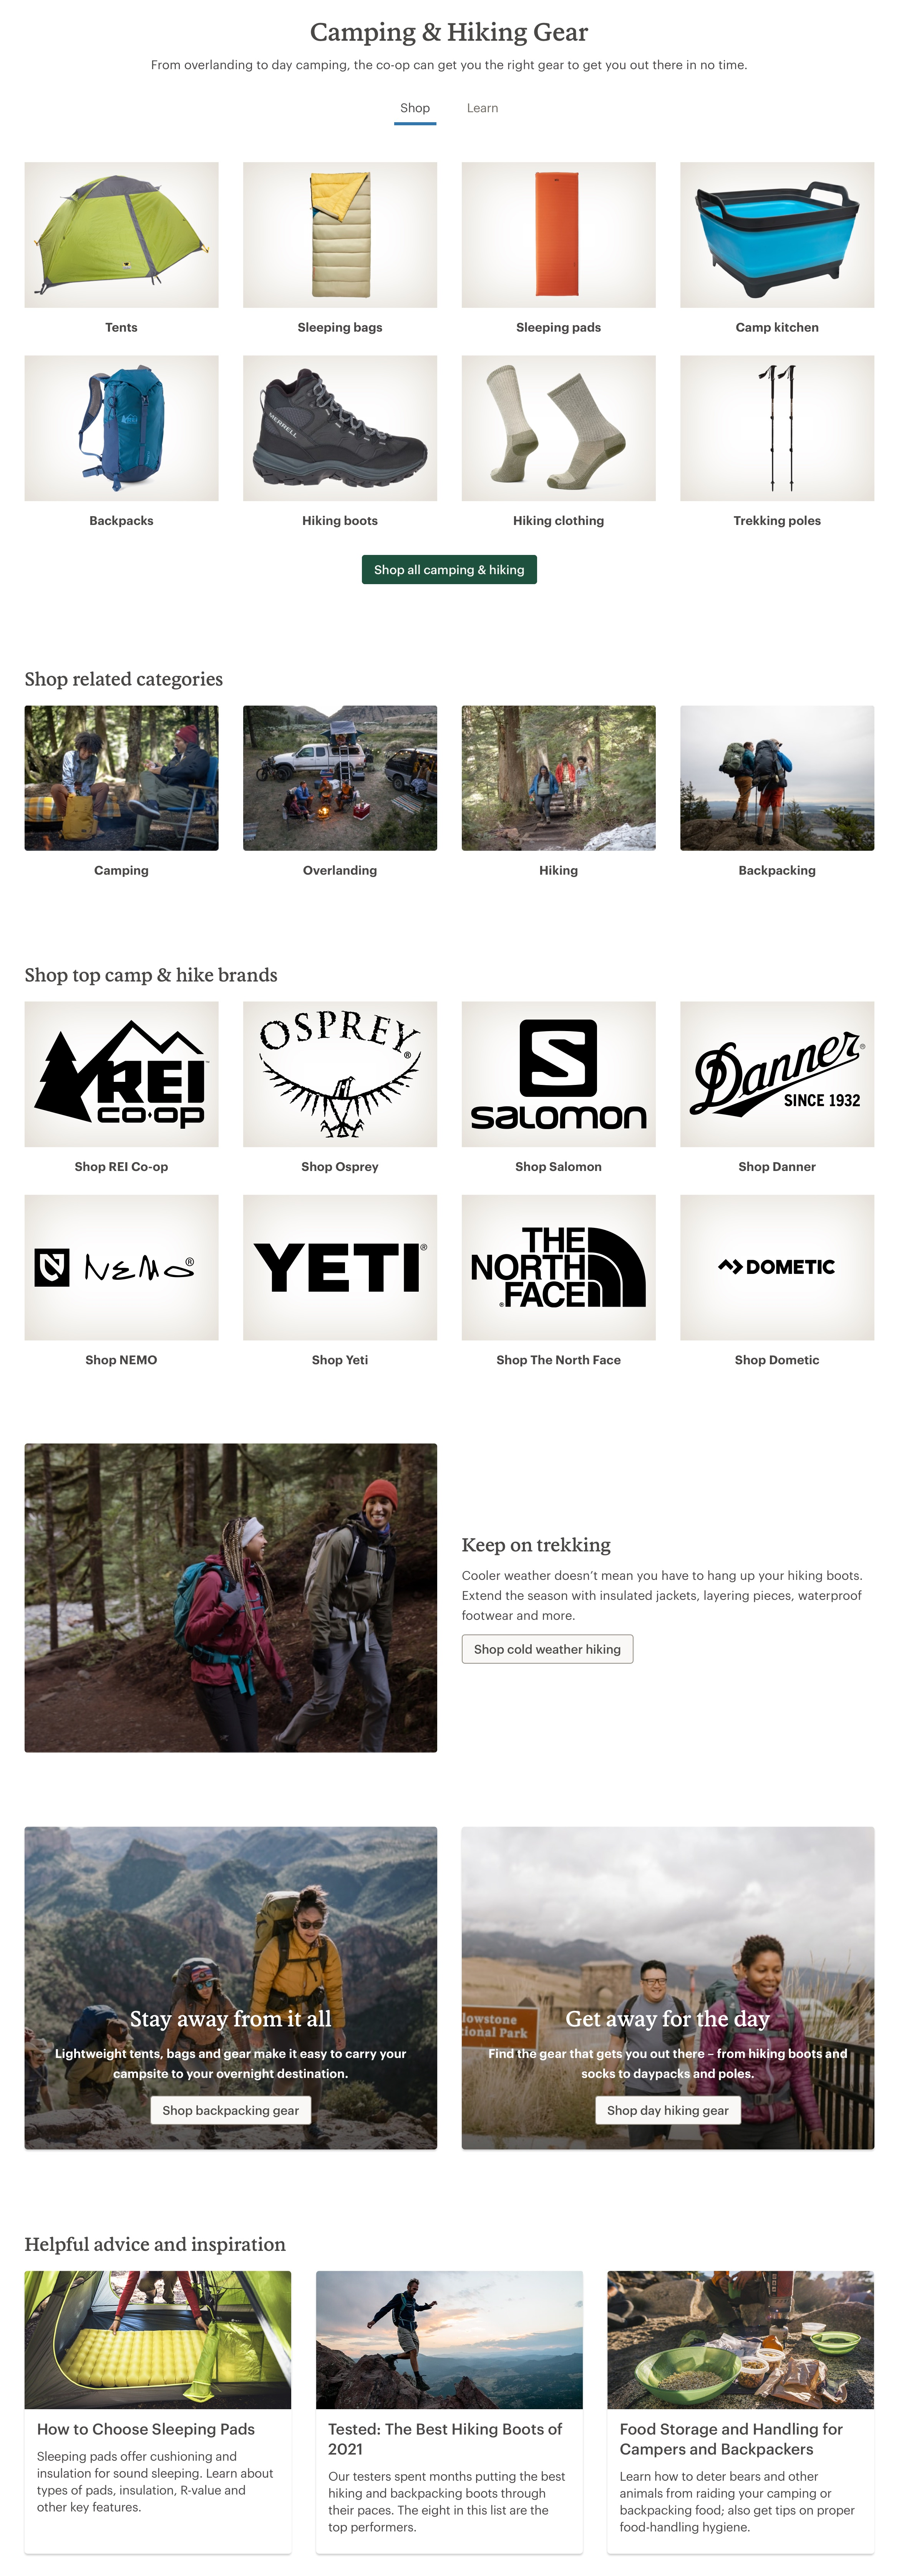This screenshot has height=2576, width=899.
Task: Open Shop backpacking gear button
Action: point(230,2110)
